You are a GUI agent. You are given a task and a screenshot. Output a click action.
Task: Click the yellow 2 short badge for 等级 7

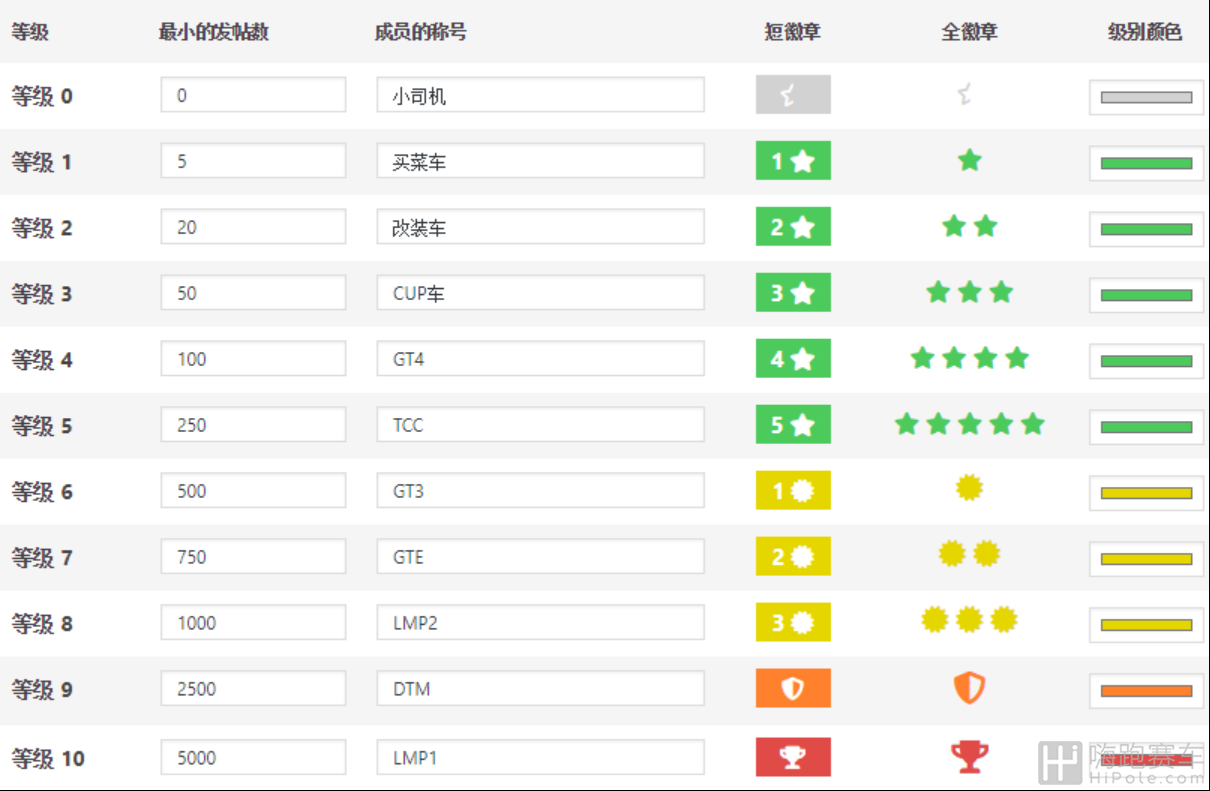click(793, 557)
